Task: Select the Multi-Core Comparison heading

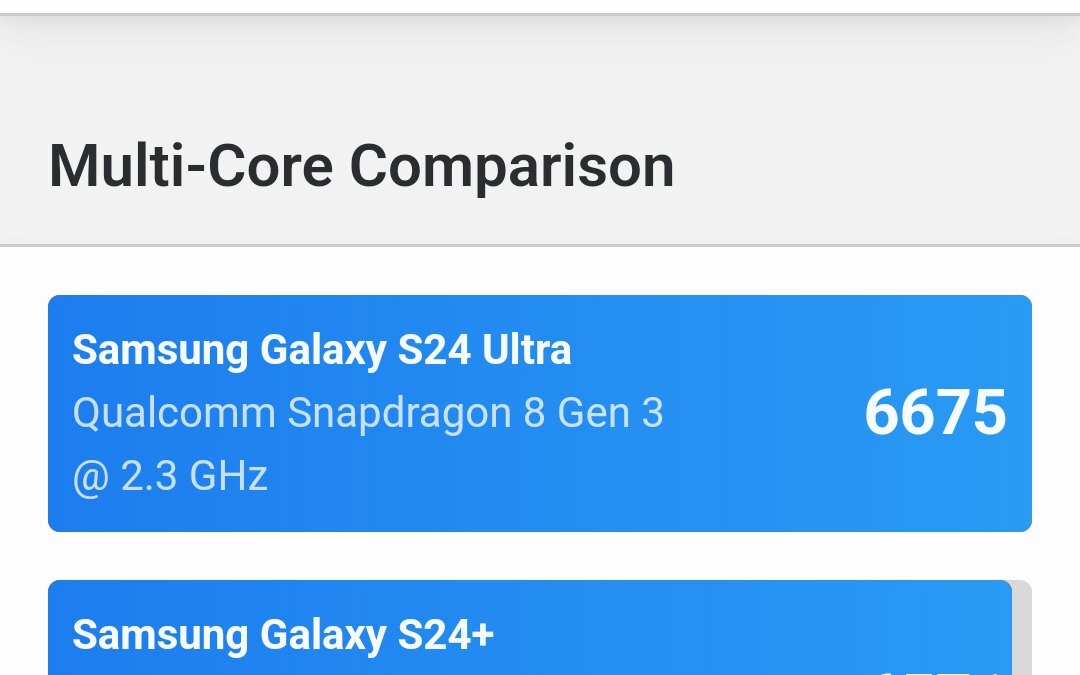Action: (x=364, y=165)
